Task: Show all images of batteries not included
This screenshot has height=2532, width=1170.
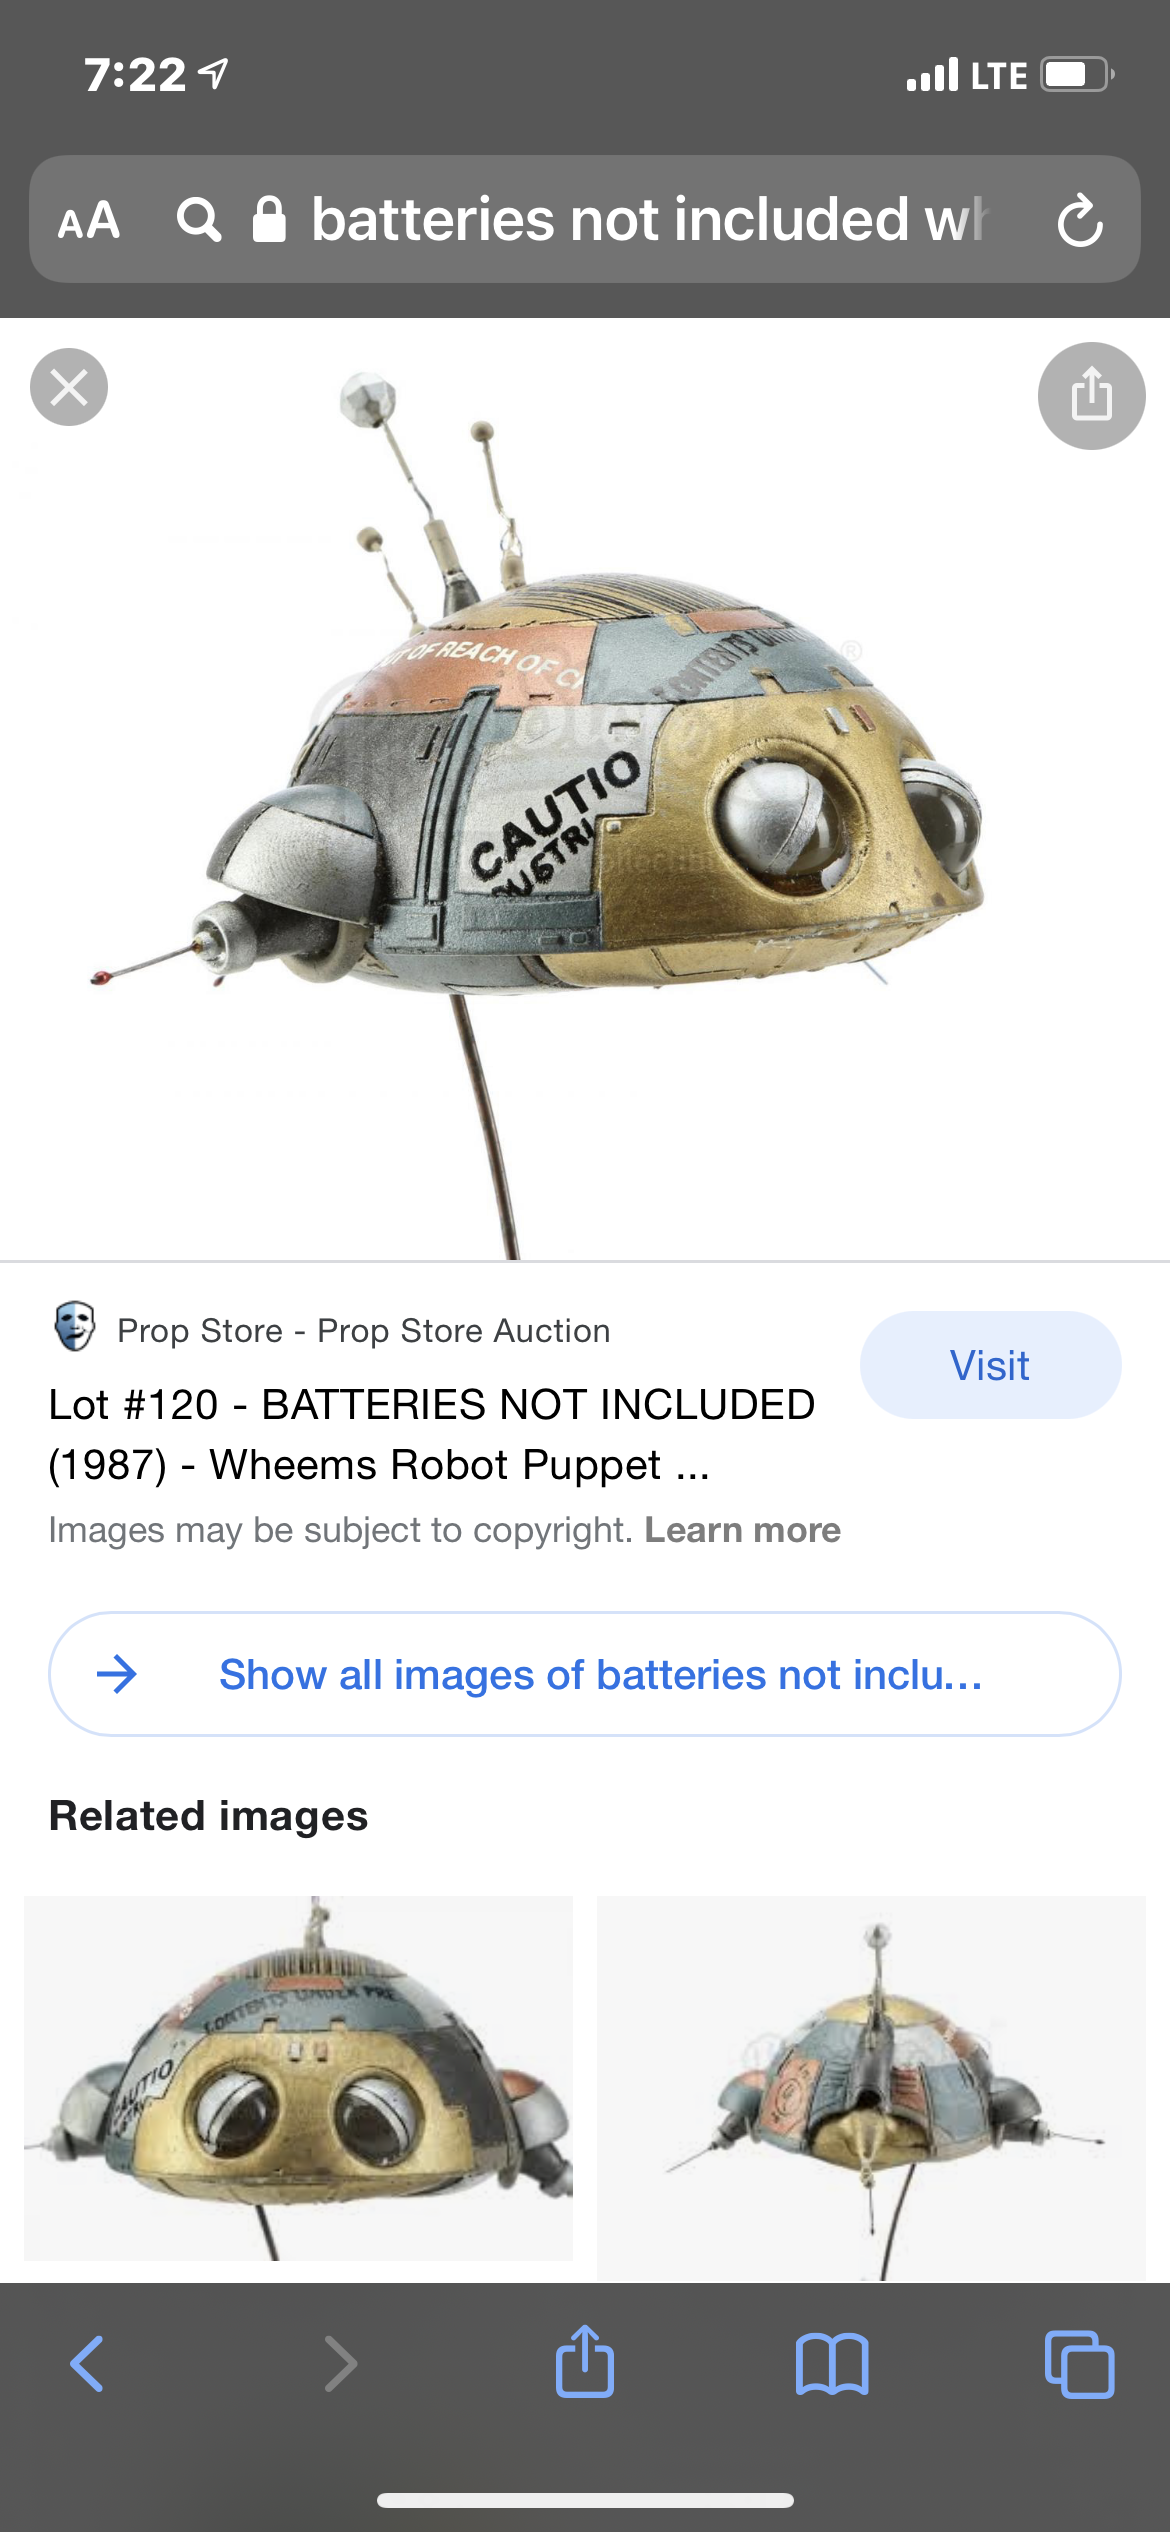Action: pyautogui.click(x=585, y=1674)
